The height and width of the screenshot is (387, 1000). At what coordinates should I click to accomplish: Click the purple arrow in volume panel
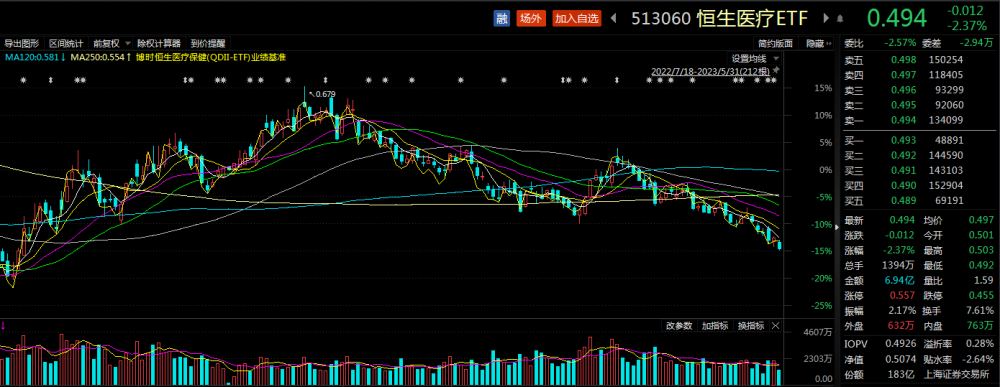pyautogui.click(x=3, y=326)
